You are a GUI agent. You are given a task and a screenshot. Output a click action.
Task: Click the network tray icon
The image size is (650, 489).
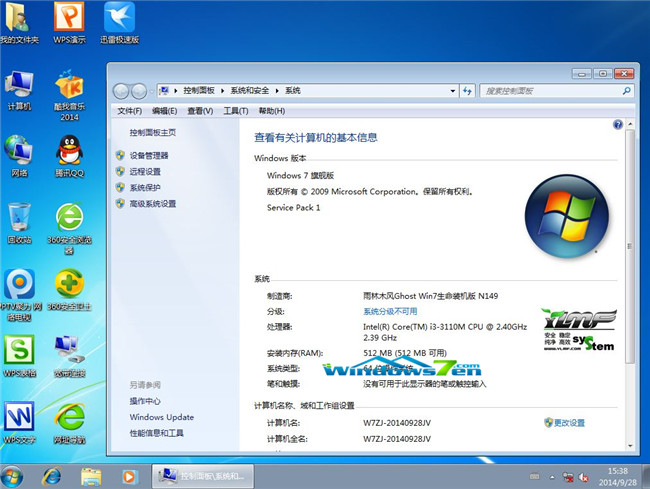[x=568, y=477]
